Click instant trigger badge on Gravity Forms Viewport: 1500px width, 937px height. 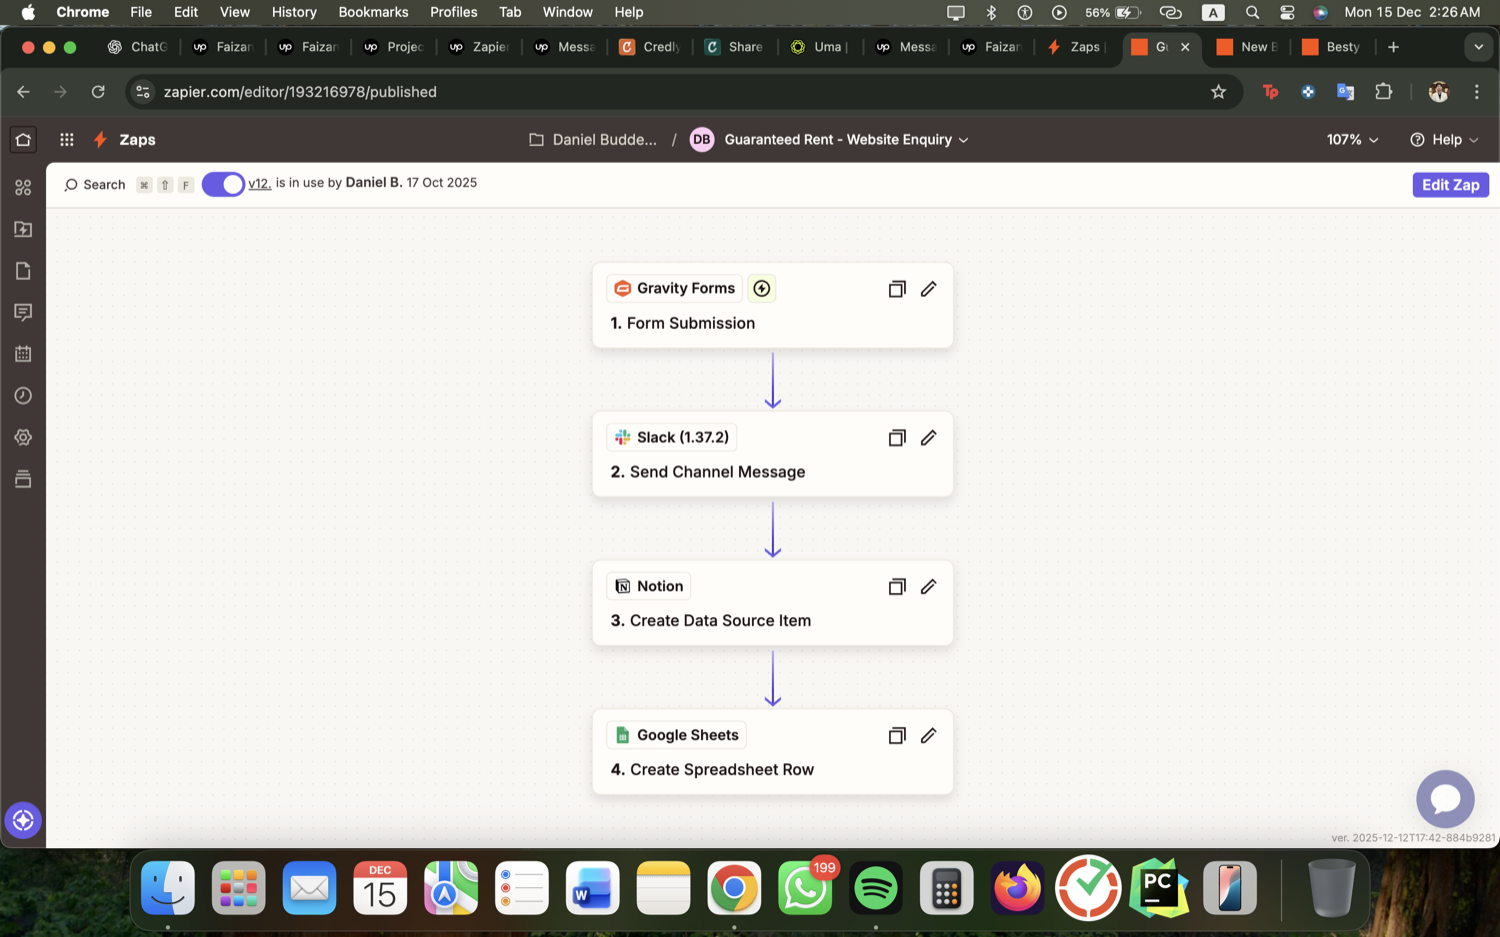pos(762,288)
